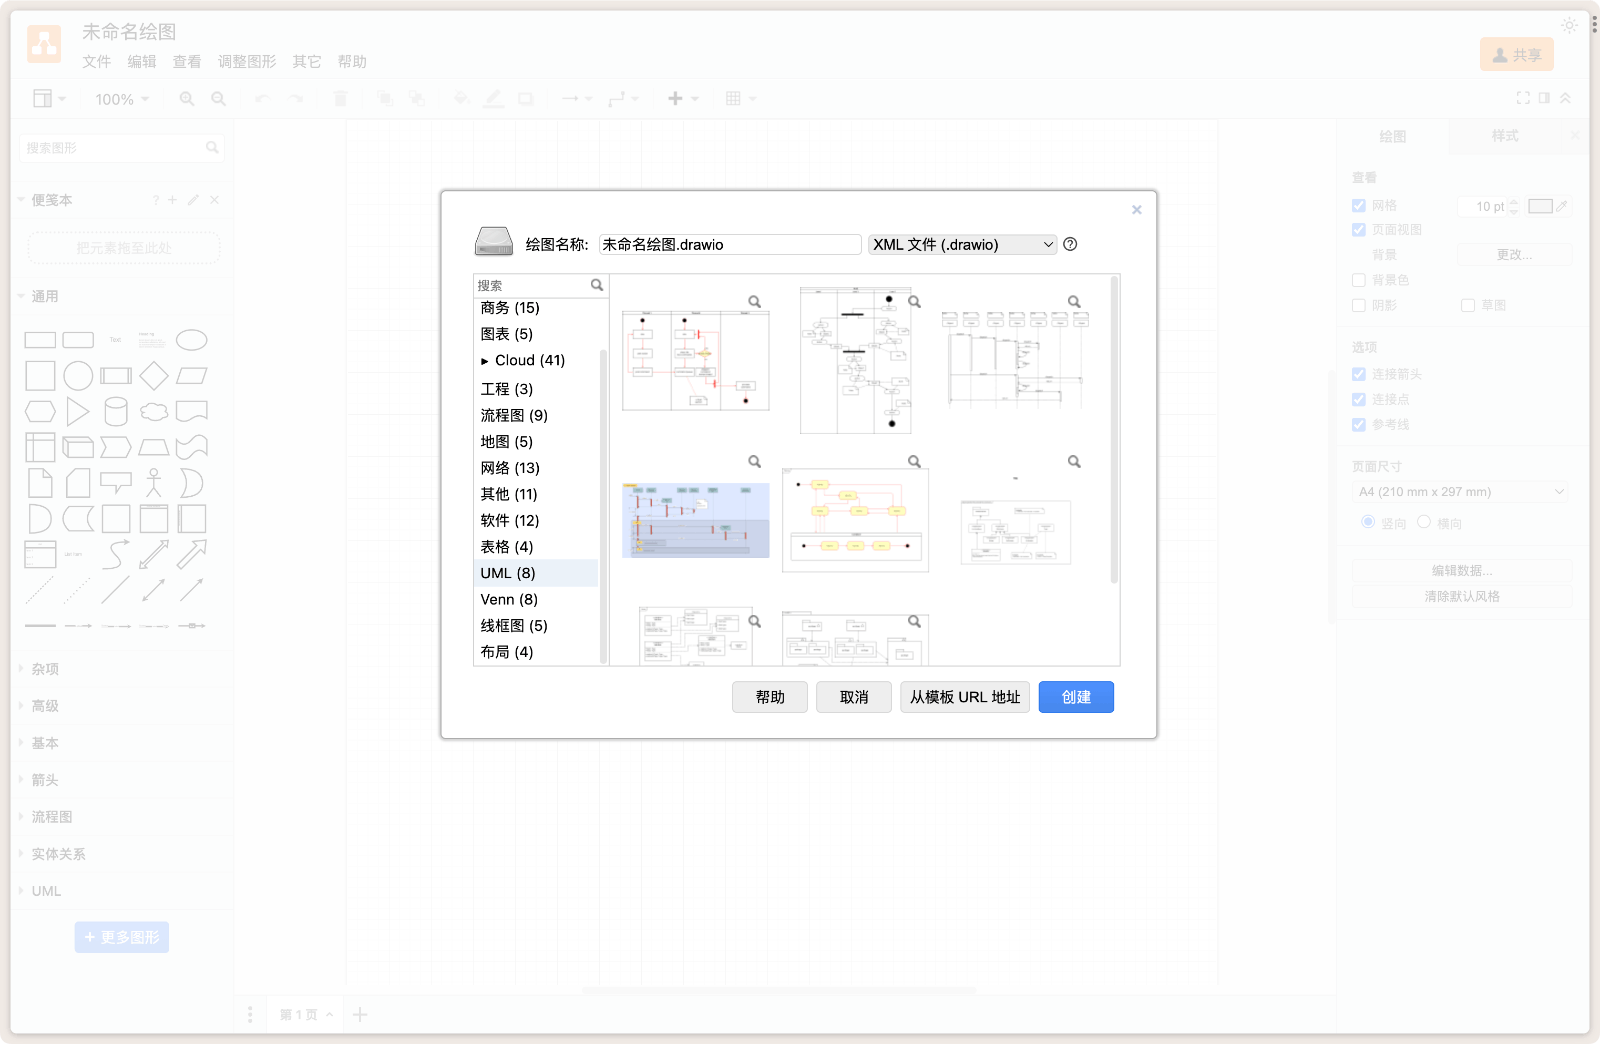Open the view panels toolbar dropdown

pyautogui.click(x=49, y=99)
